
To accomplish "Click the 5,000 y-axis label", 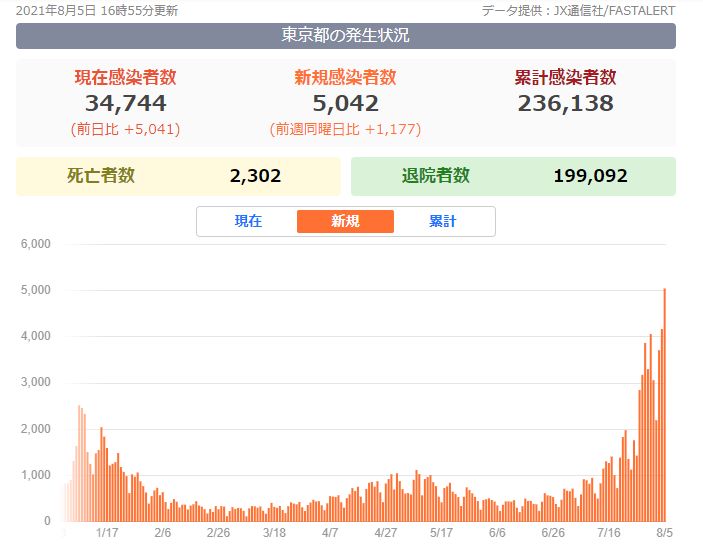I will [x=35, y=290].
